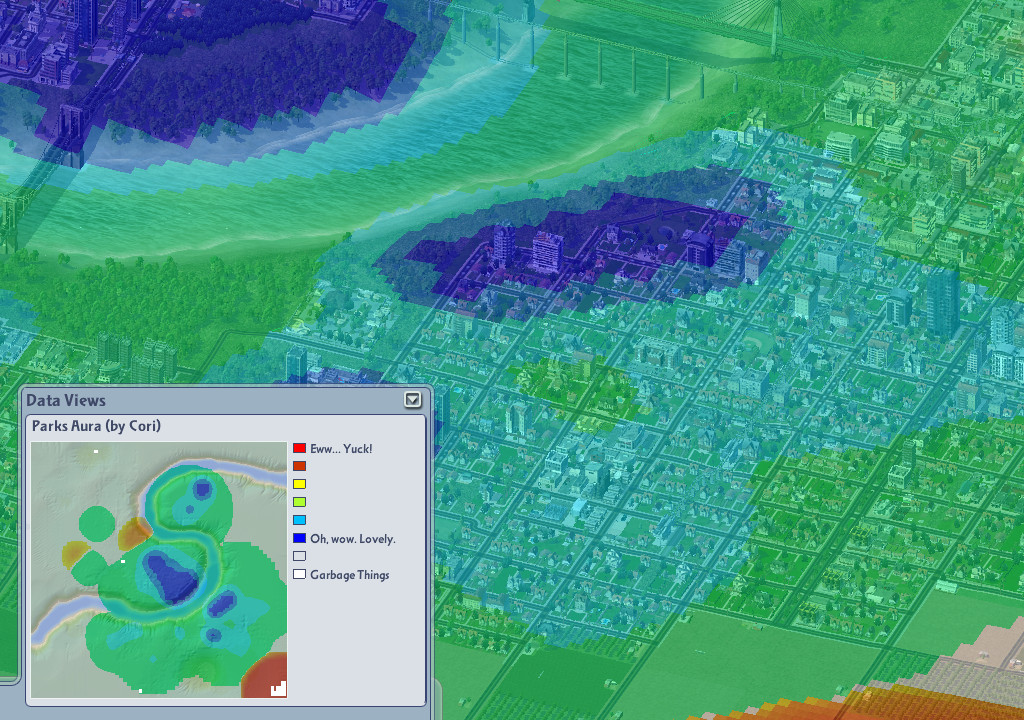Click the 'Parks Aura (by Cori)' heading
The width and height of the screenshot is (1024, 720).
click(96, 426)
